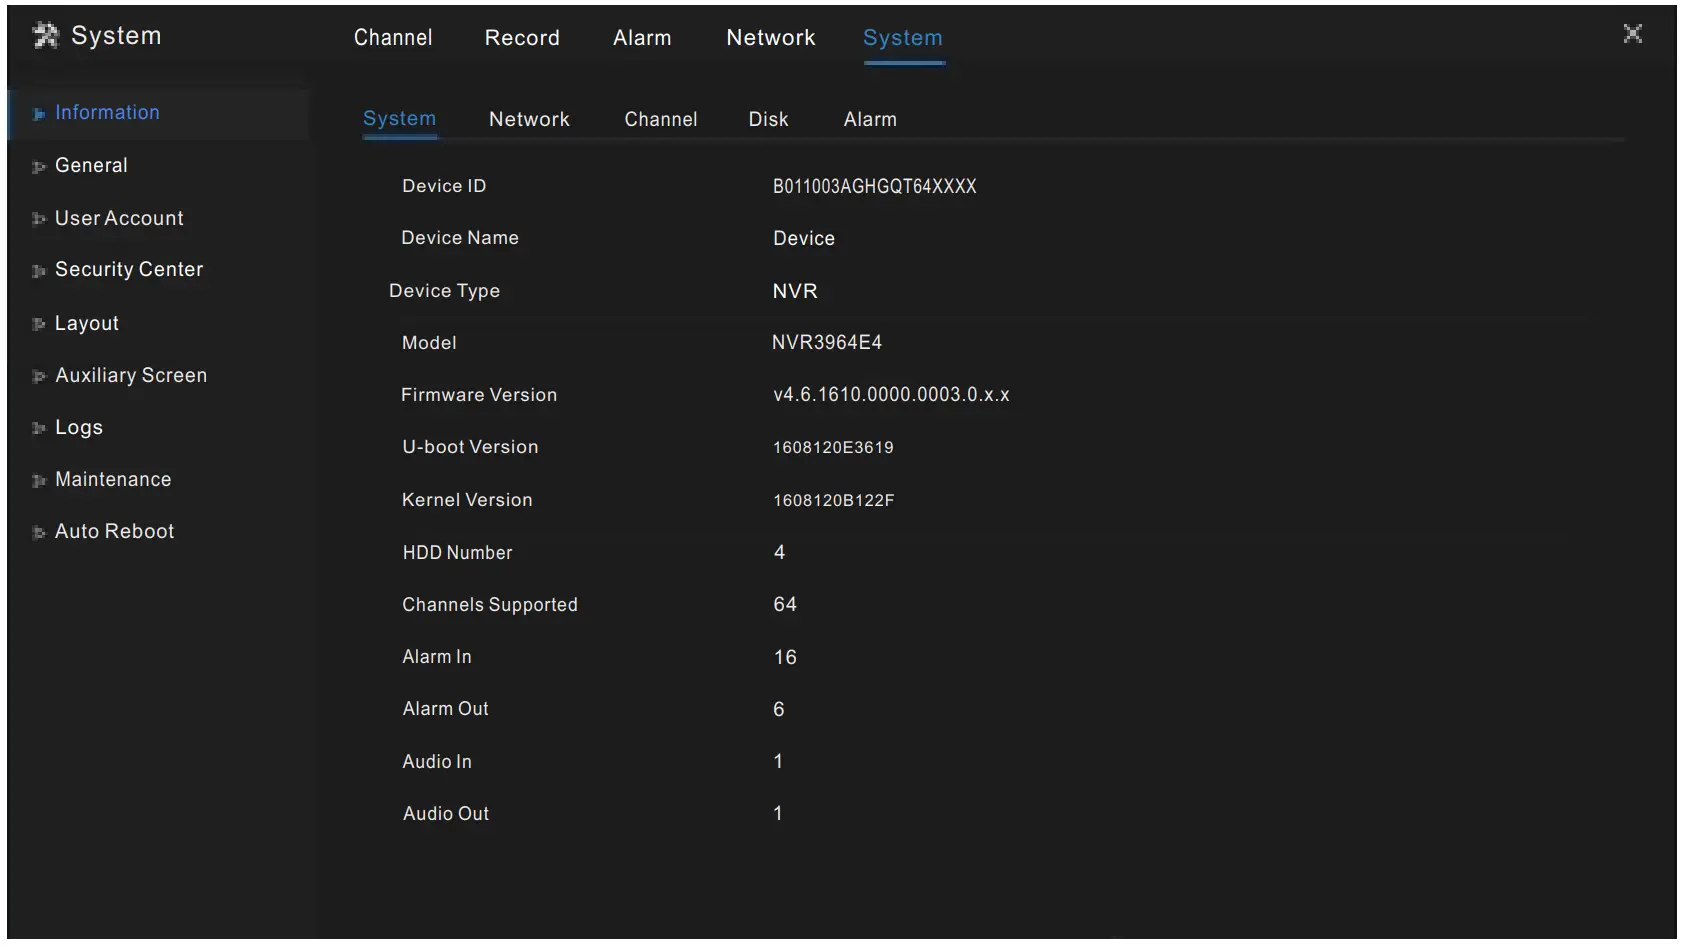Expand the Auto Reboot sidebar entry
This screenshot has width=1684, height=946.
point(115,531)
